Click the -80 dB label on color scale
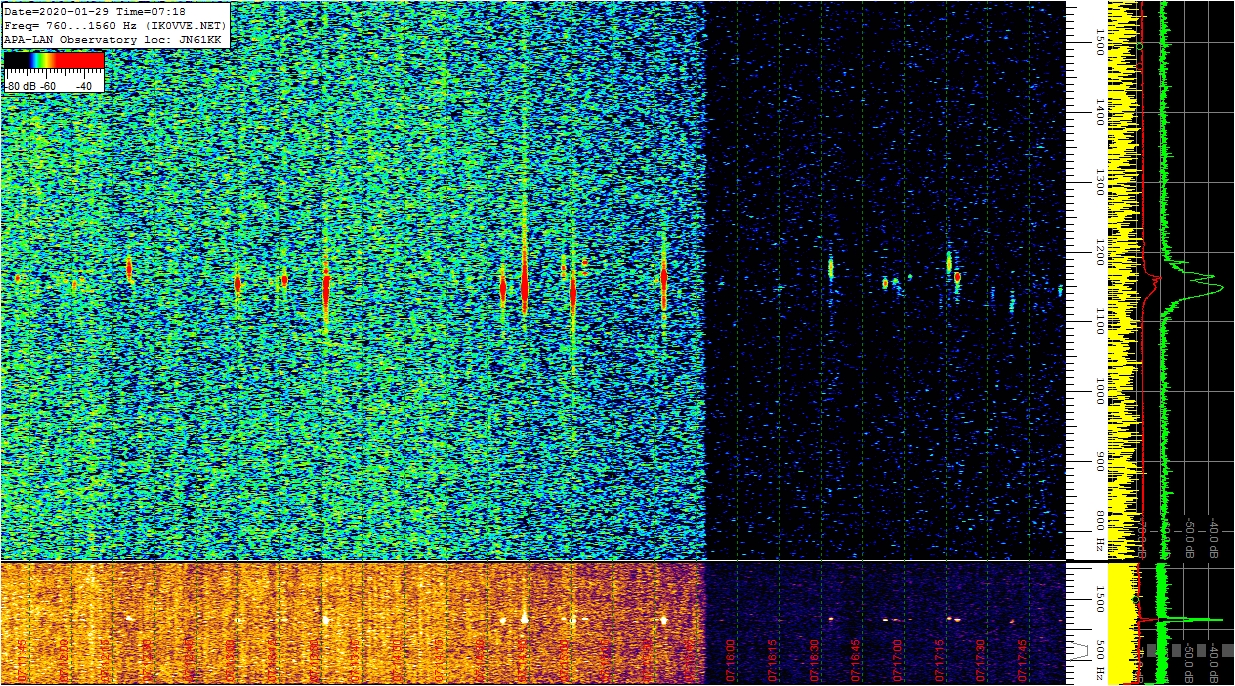 [21, 86]
